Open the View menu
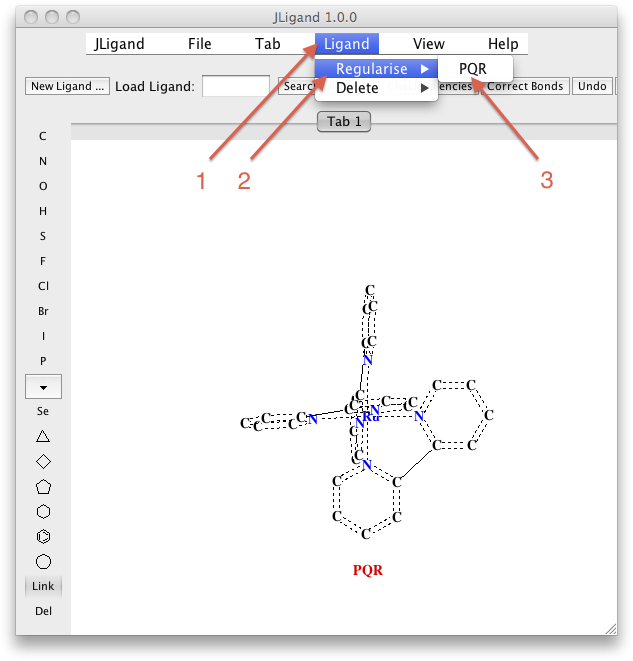The height and width of the screenshot is (661, 633). [x=428, y=44]
